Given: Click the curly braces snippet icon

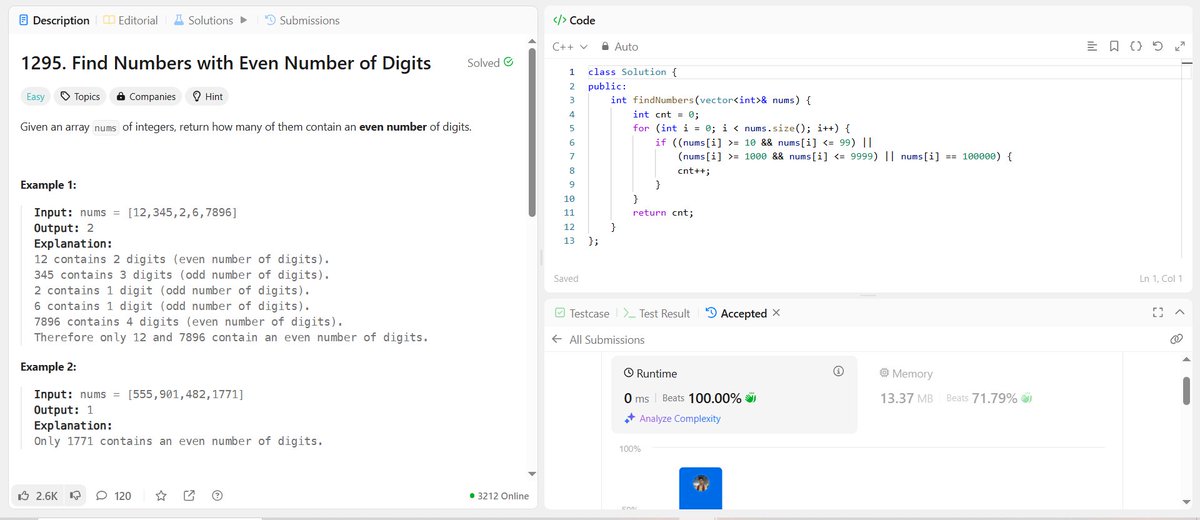Looking at the screenshot, I should point(1136,46).
